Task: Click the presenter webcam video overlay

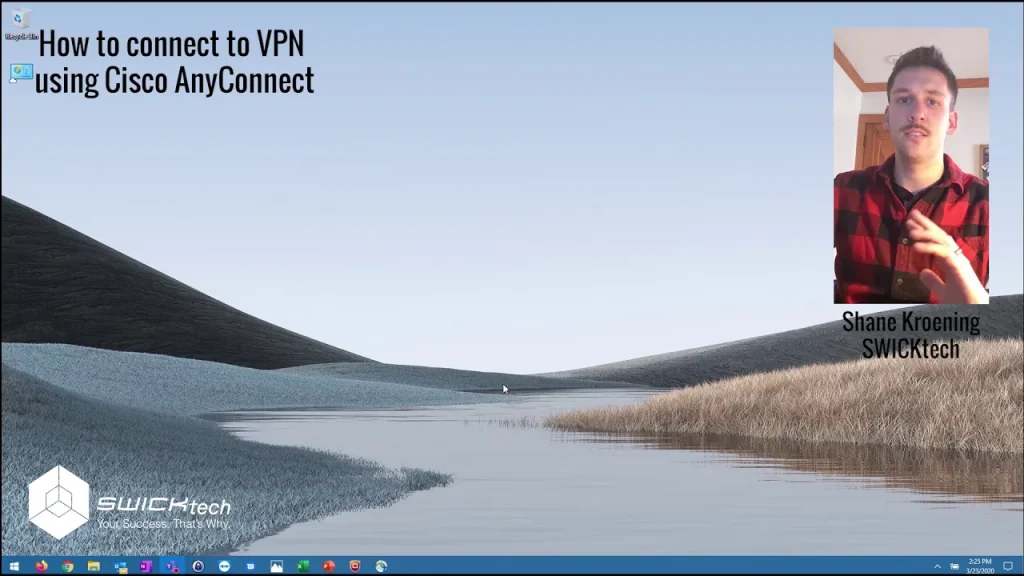Action: [x=911, y=166]
